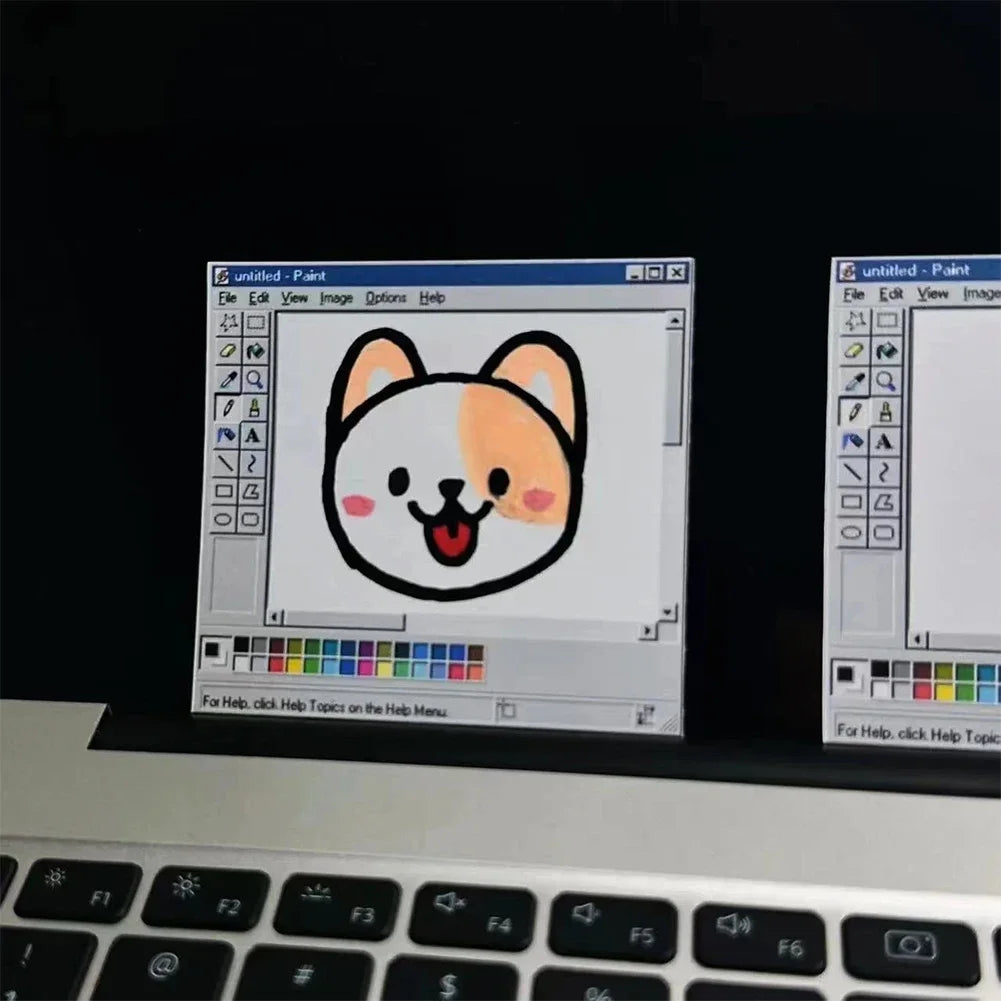Pick the purple swatch in left Paint palette
The width and height of the screenshot is (1001, 1001).
tap(366, 649)
